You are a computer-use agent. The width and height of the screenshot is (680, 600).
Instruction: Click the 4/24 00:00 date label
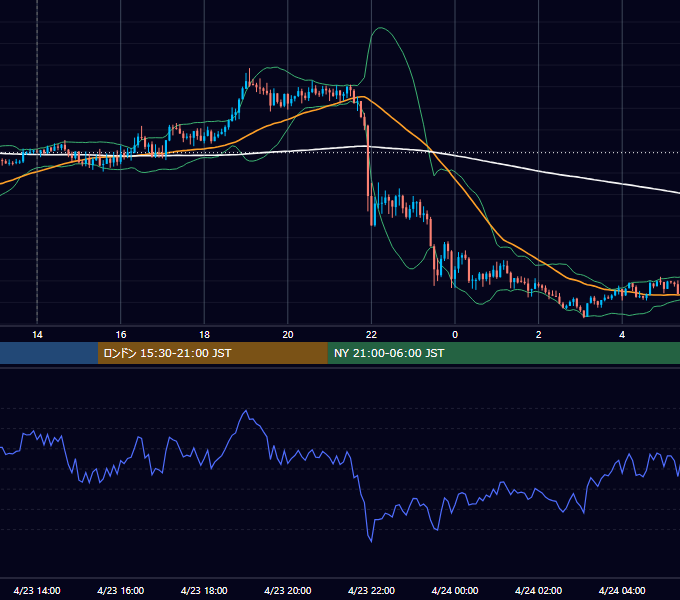[x=455, y=590]
